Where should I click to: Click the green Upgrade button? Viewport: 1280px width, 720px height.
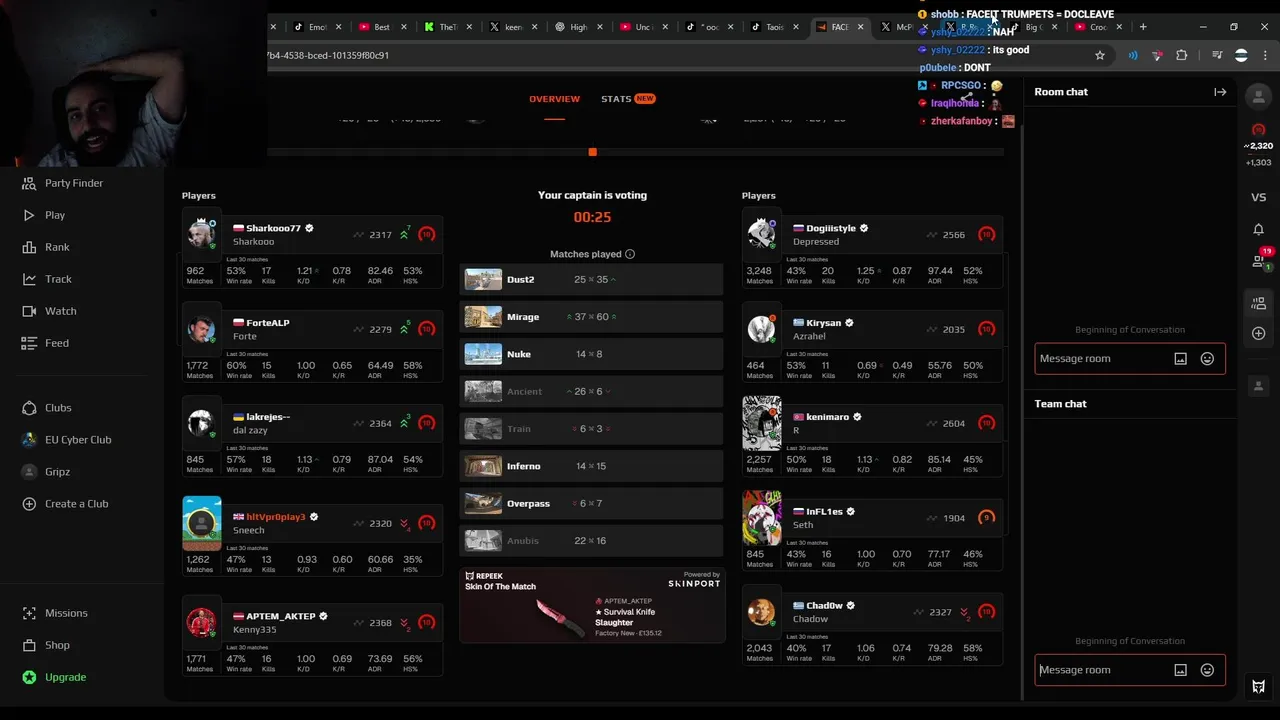pyautogui.click(x=65, y=677)
